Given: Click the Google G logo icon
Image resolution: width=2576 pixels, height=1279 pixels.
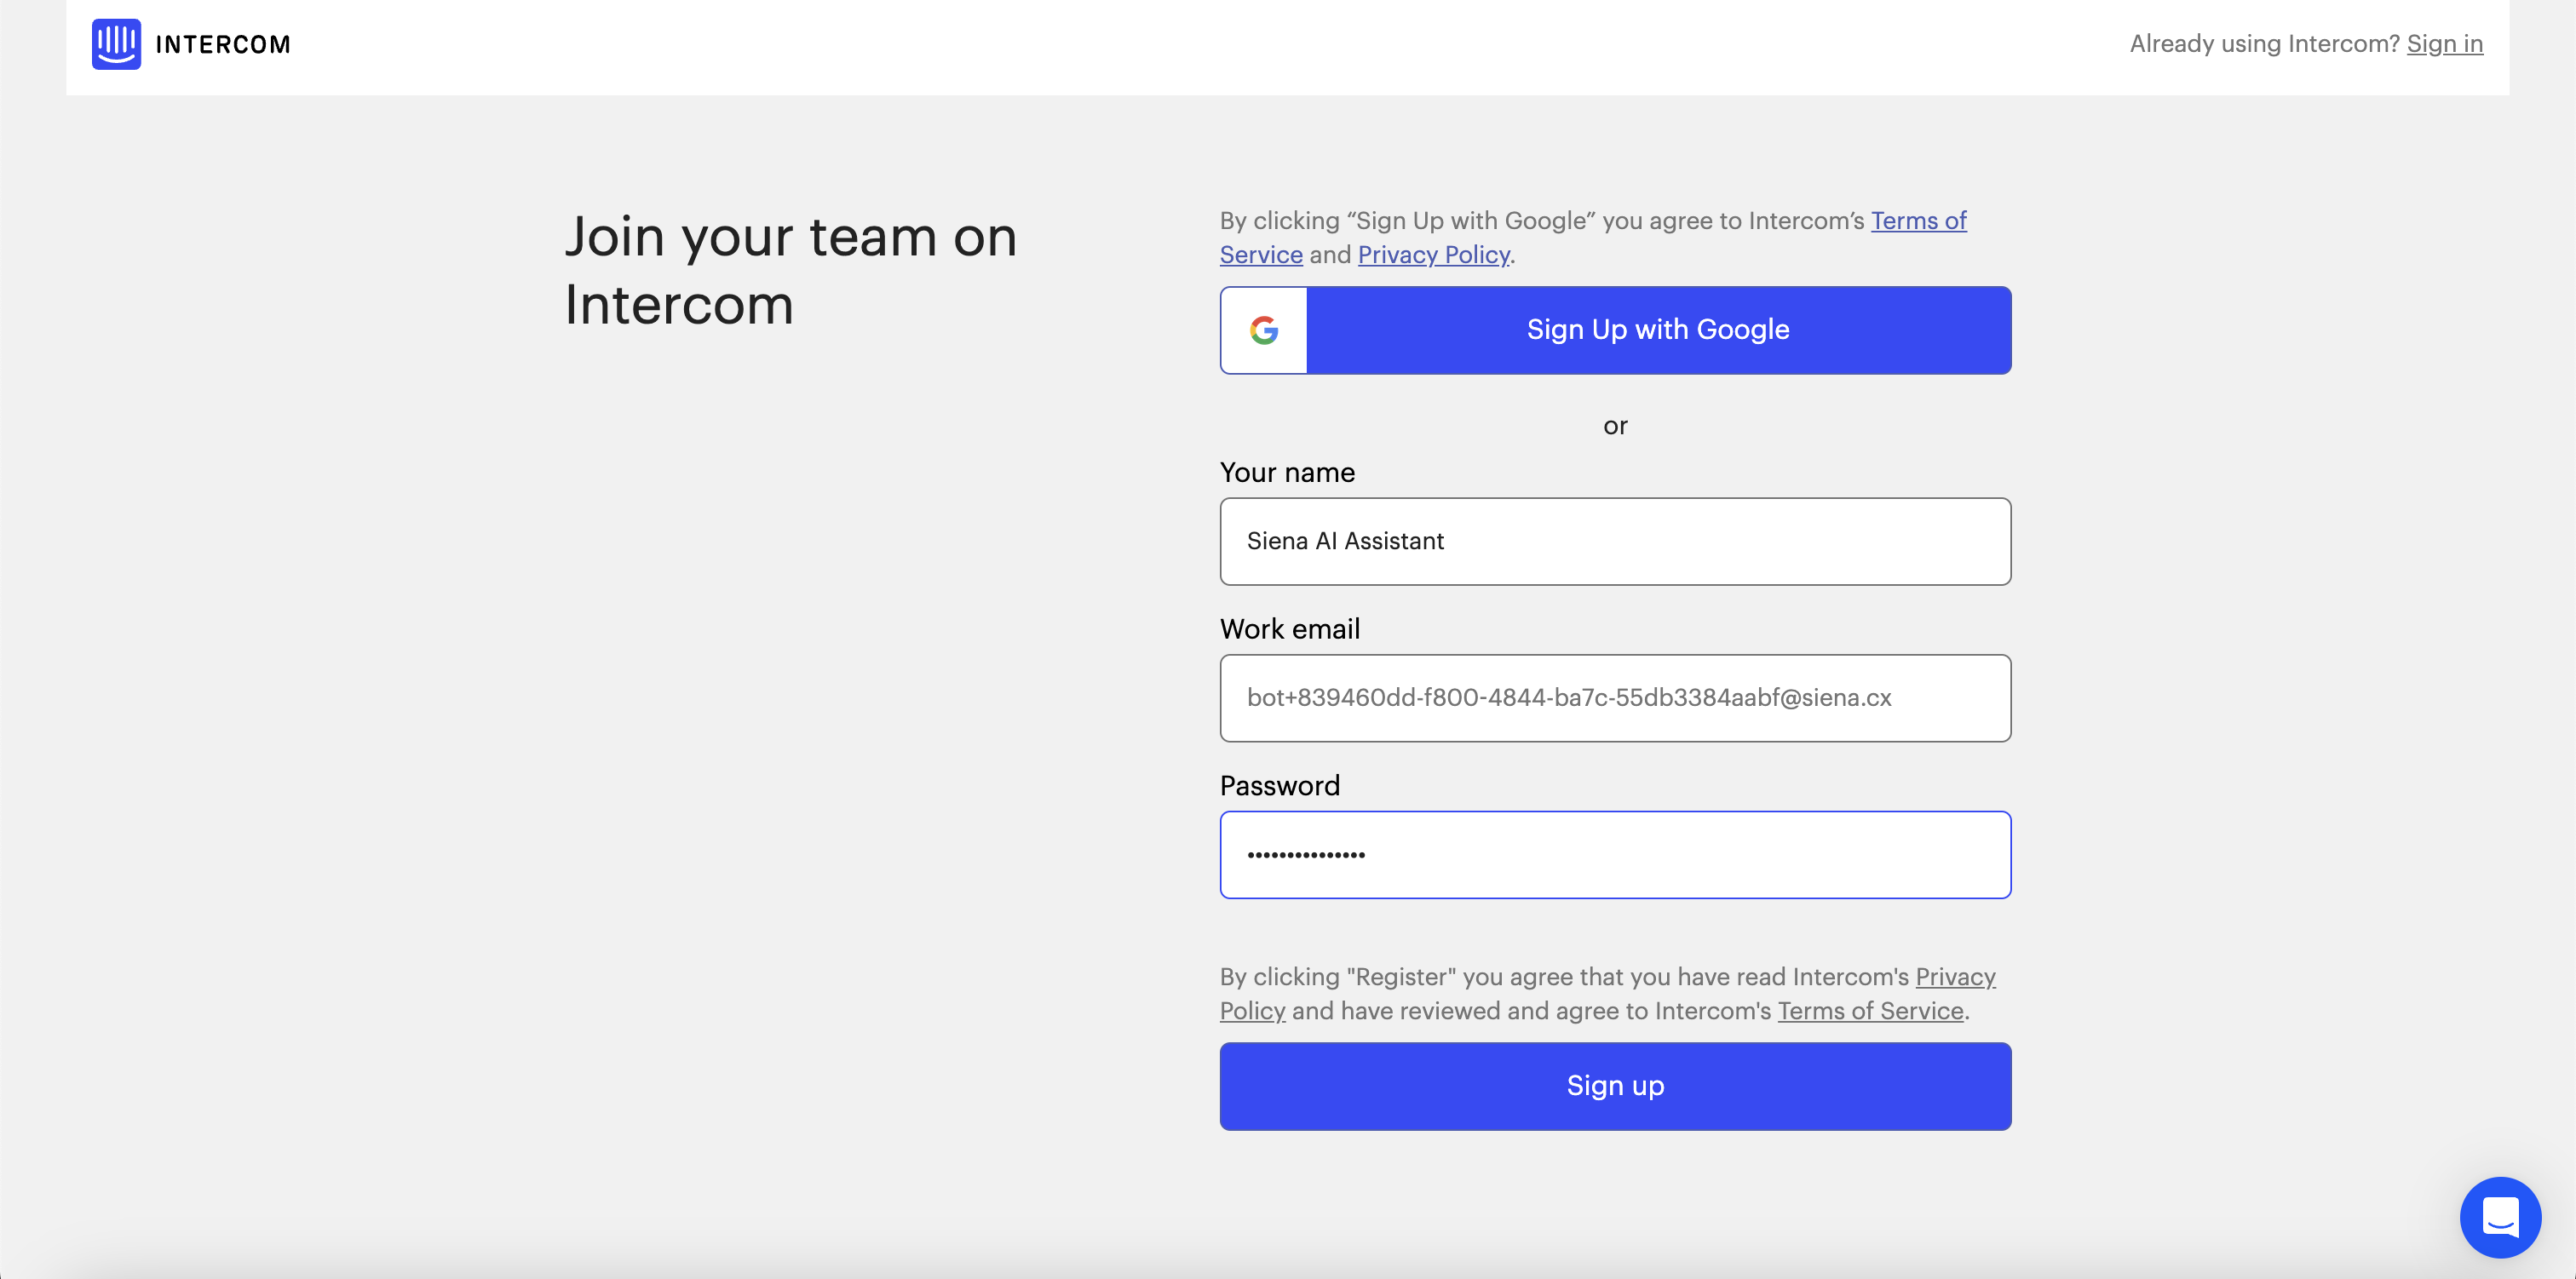Looking at the screenshot, I should (x=1264, y=330).
